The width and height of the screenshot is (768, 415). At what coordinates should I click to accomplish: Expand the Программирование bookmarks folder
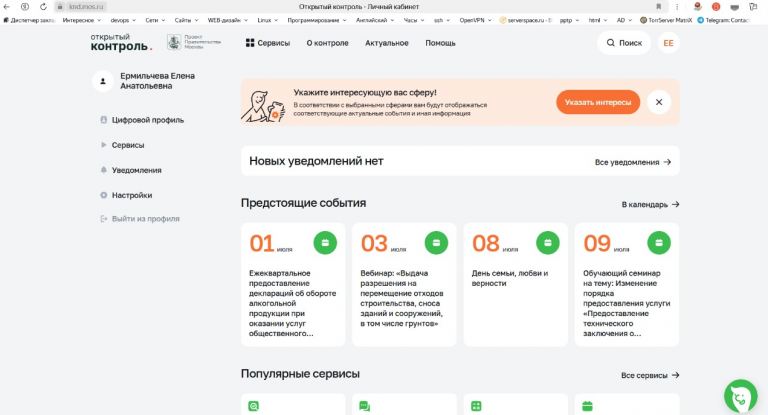pos(316,21)
